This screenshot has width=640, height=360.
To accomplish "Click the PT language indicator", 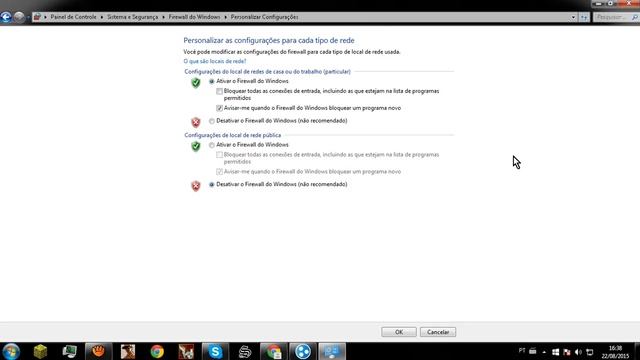I will point(522,351).
